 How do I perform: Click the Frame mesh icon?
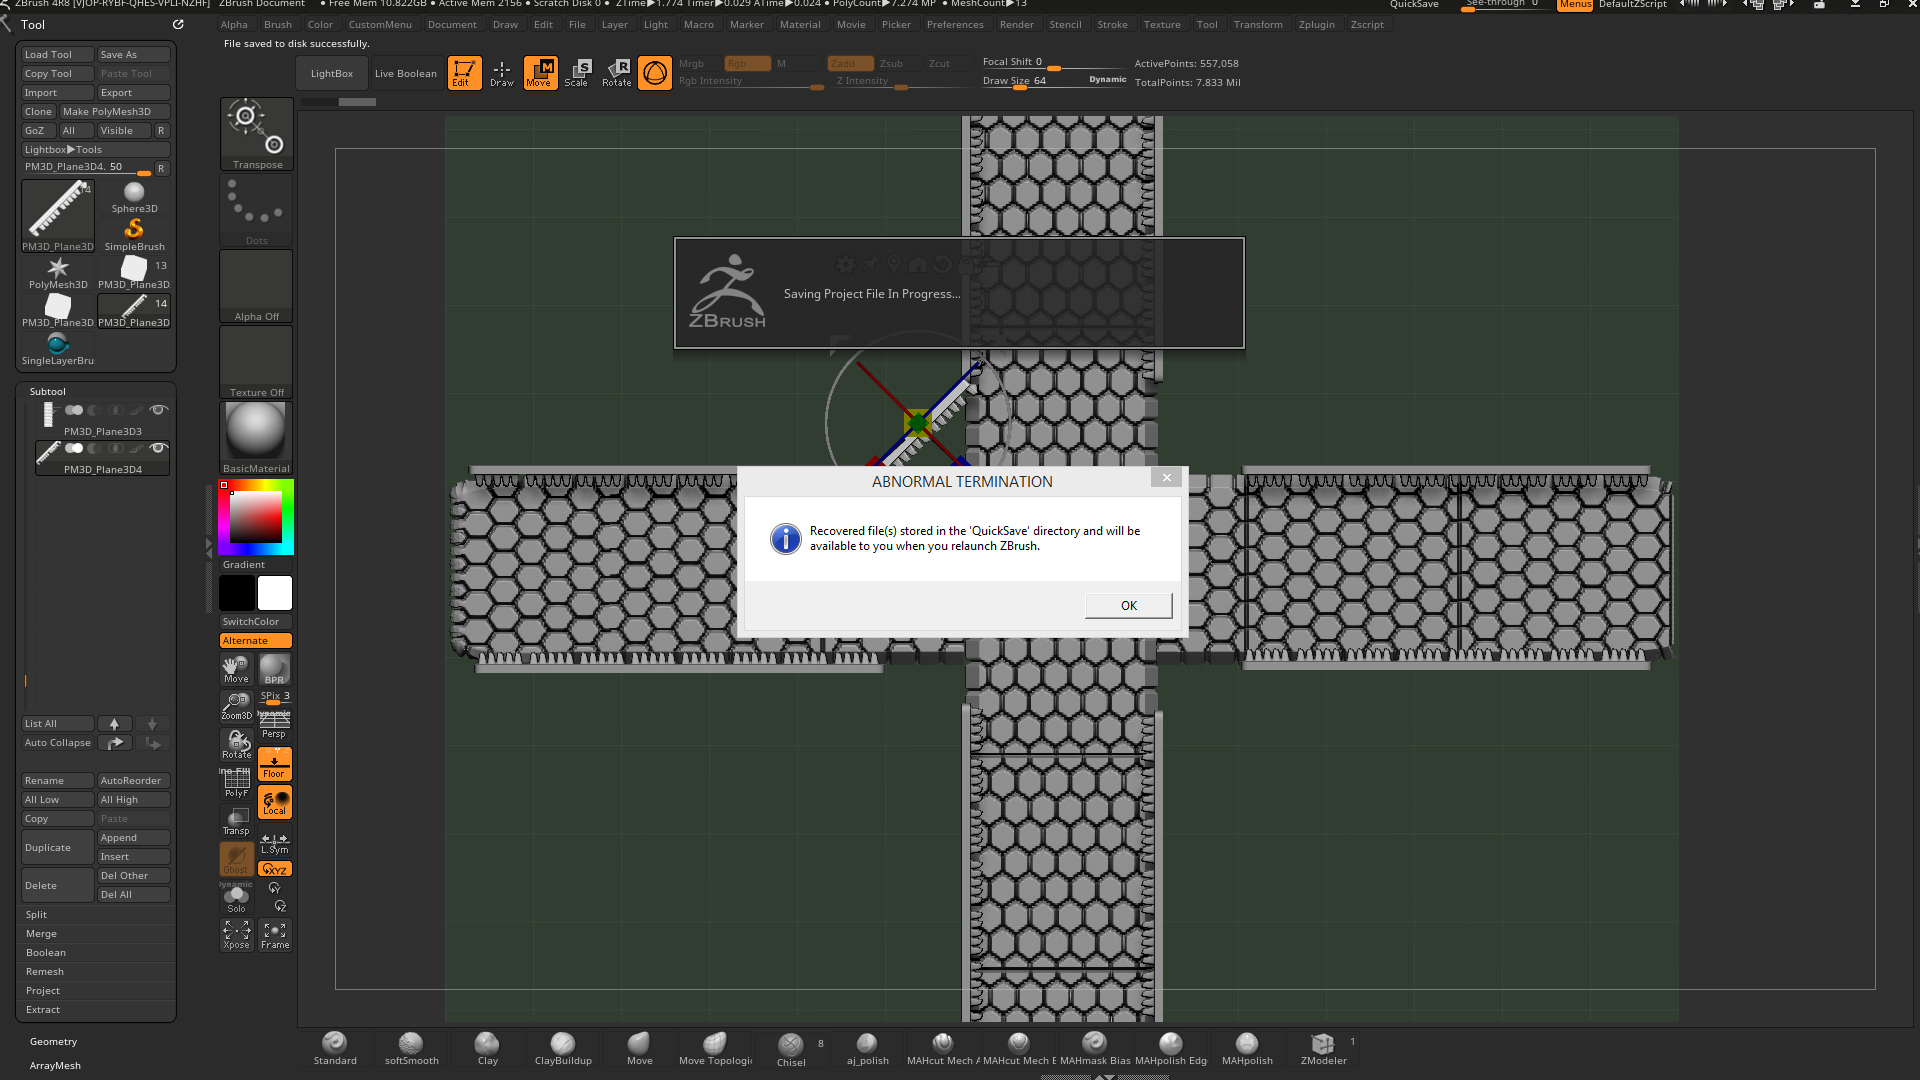(275, 935)
